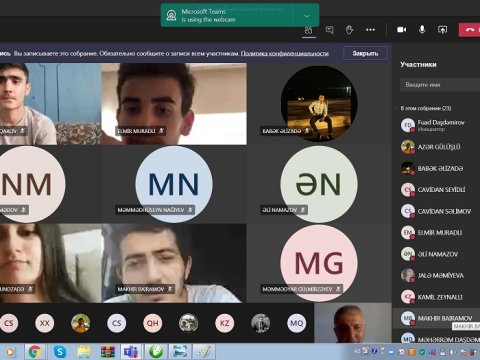Open the Политика конфиденциальности link

[x=285, y=53]
